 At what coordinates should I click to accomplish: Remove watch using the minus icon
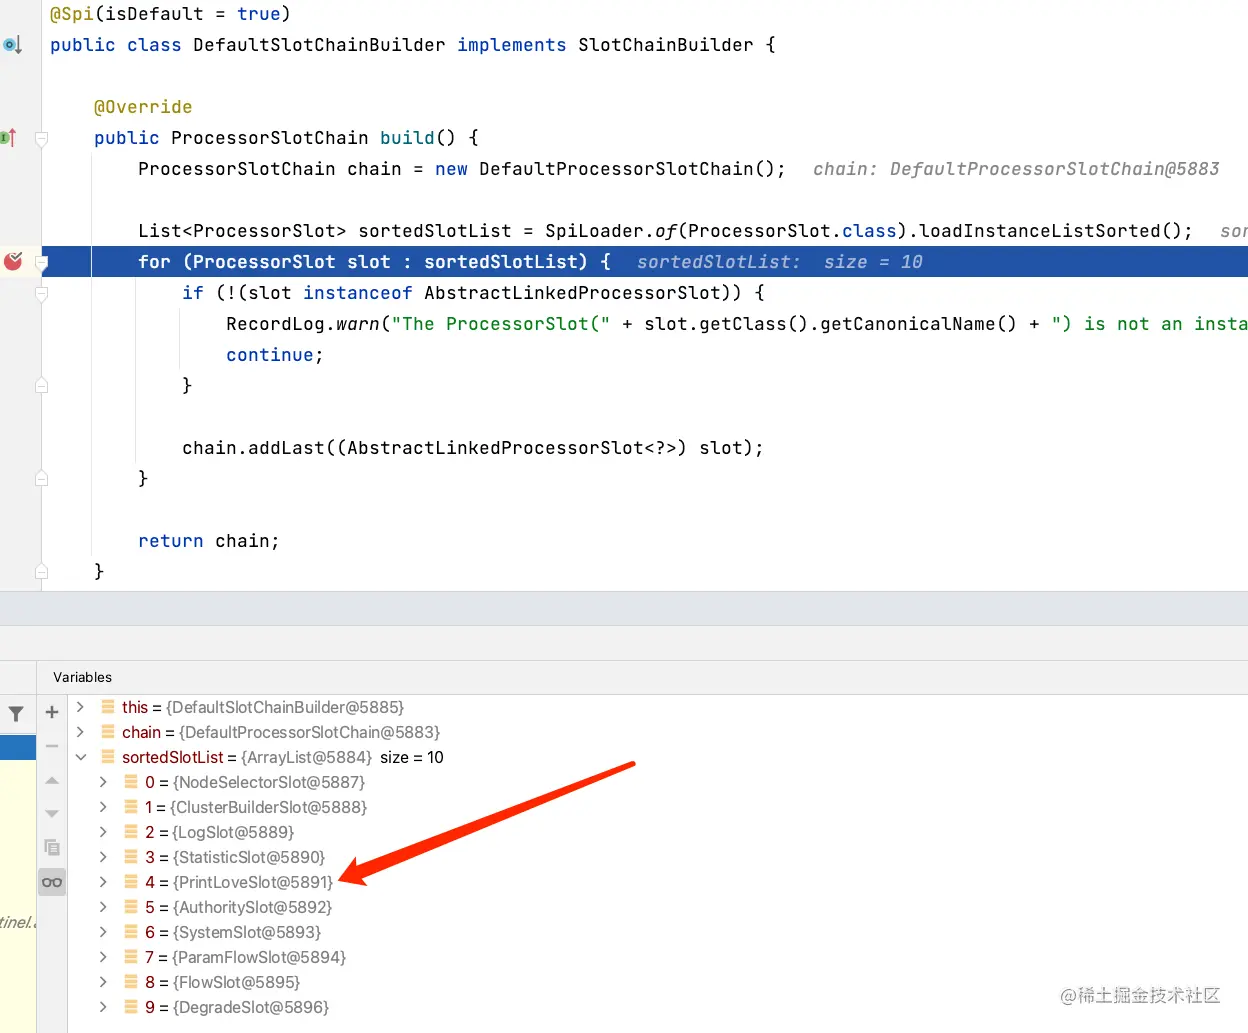[x=52, y=746]
